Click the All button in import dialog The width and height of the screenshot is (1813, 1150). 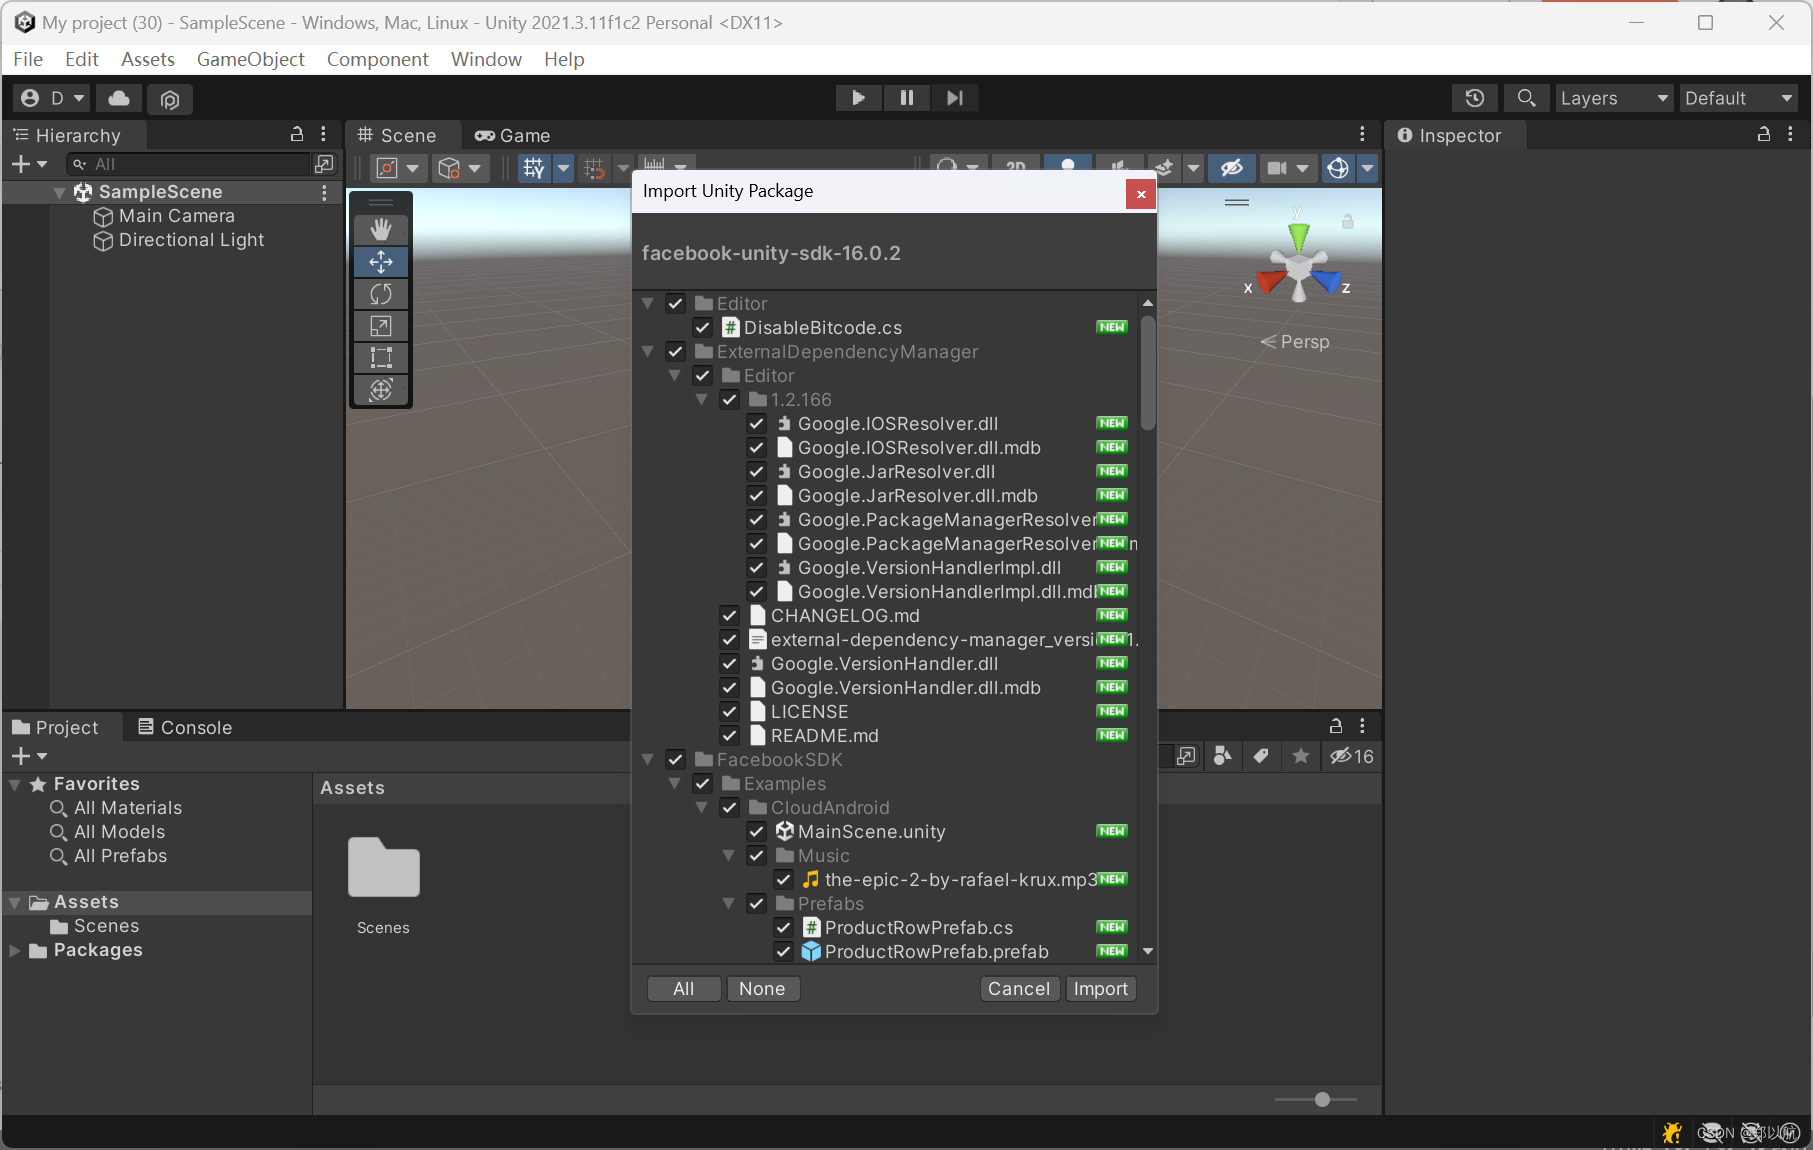(684, 989)
